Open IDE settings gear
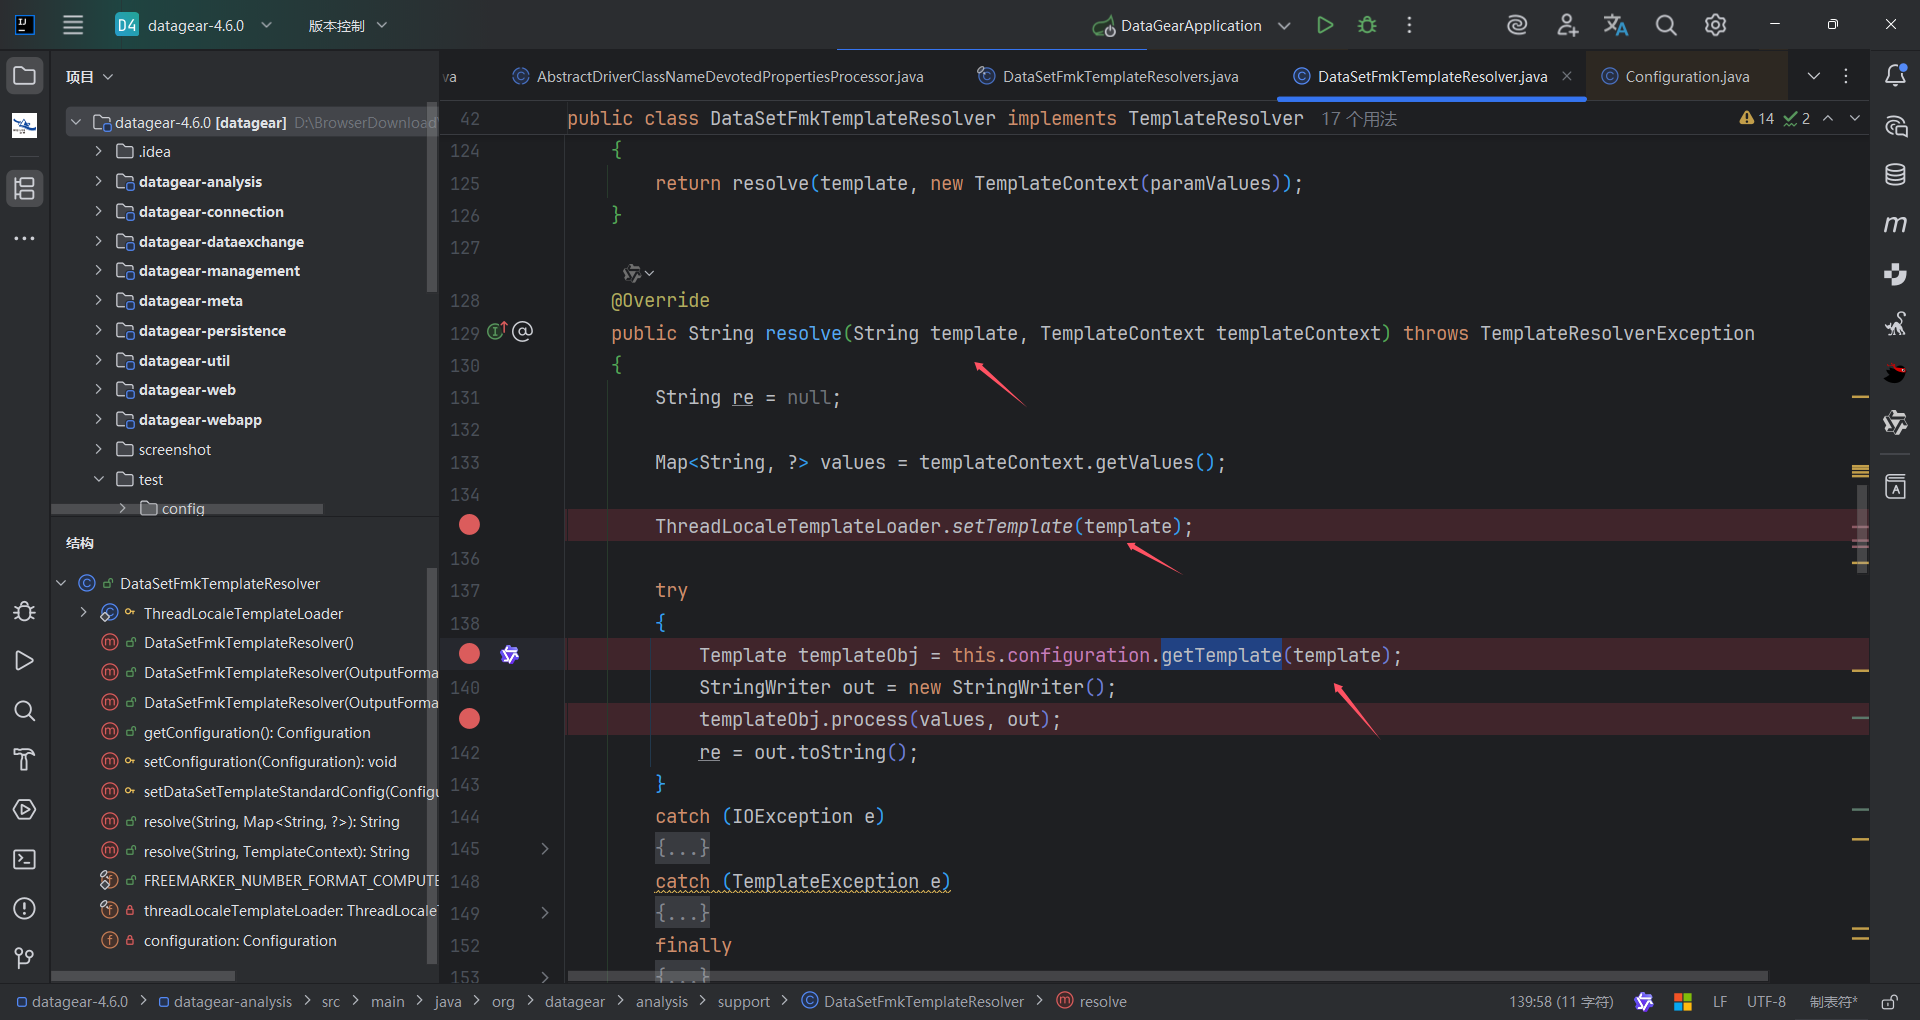Image resolution: width=1920 pixels, height=1020 pixels. pos(1716,25)
